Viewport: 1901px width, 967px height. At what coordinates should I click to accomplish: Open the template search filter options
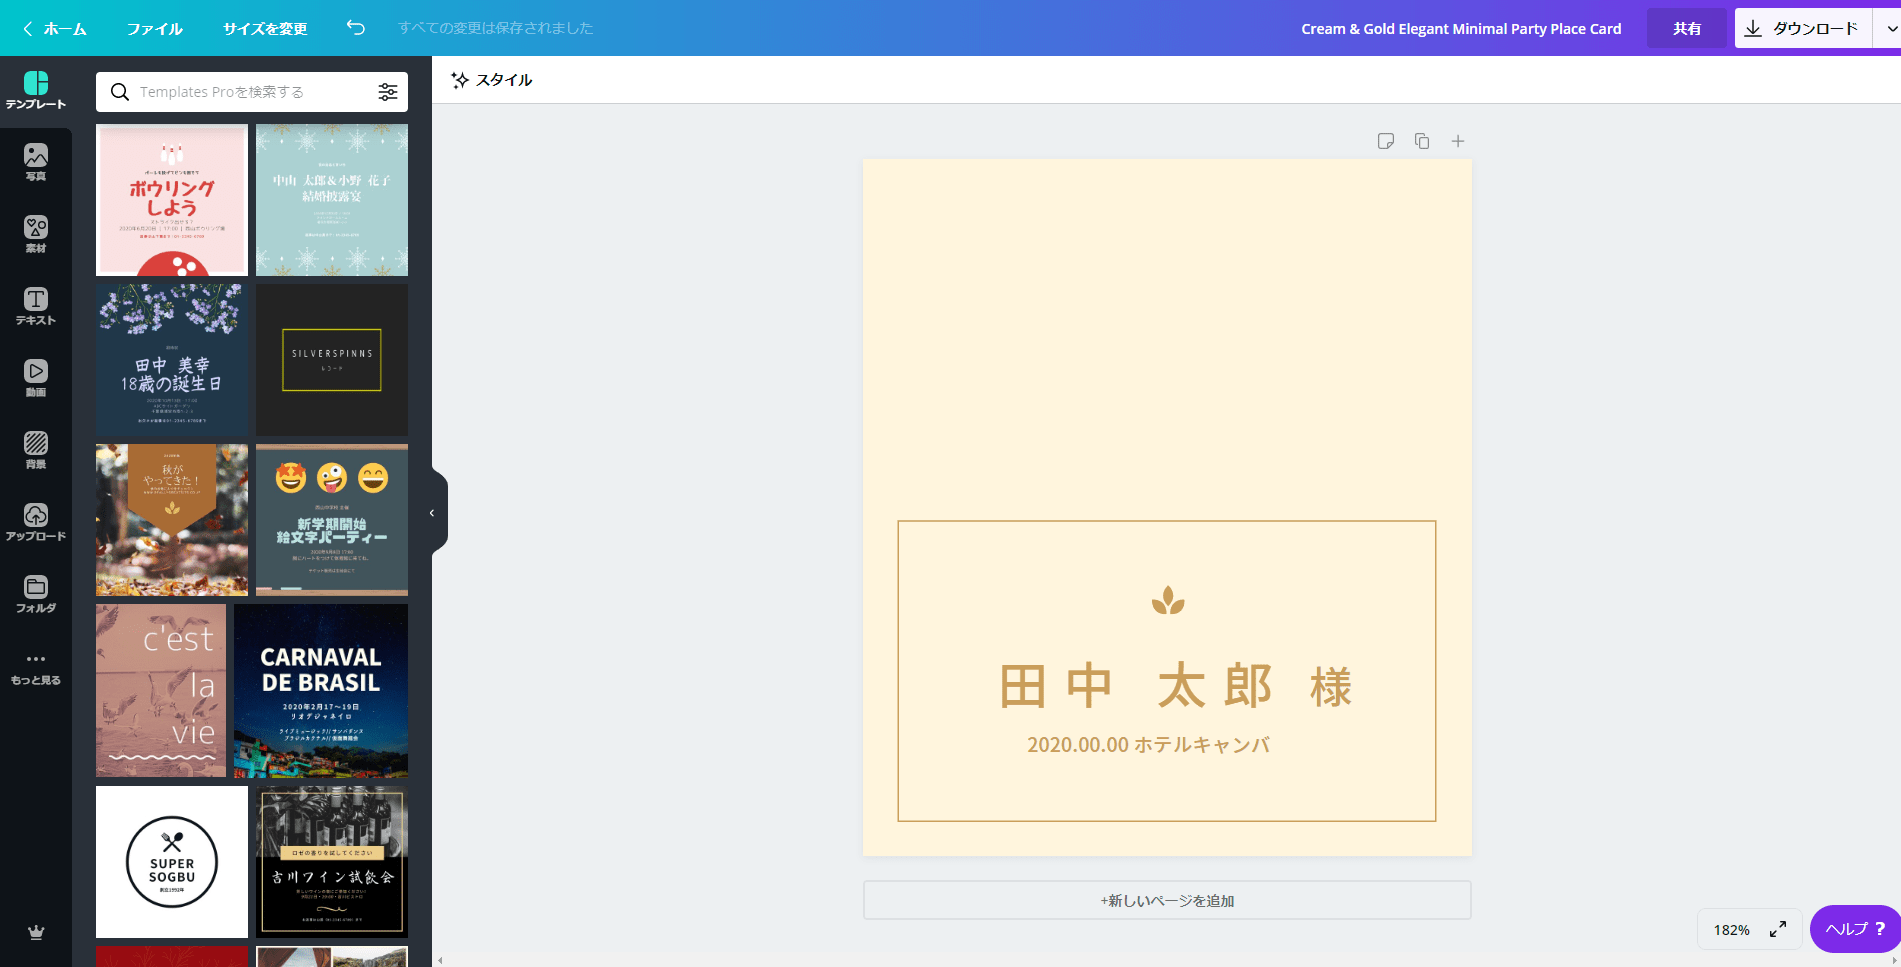[x=388, y=92]
